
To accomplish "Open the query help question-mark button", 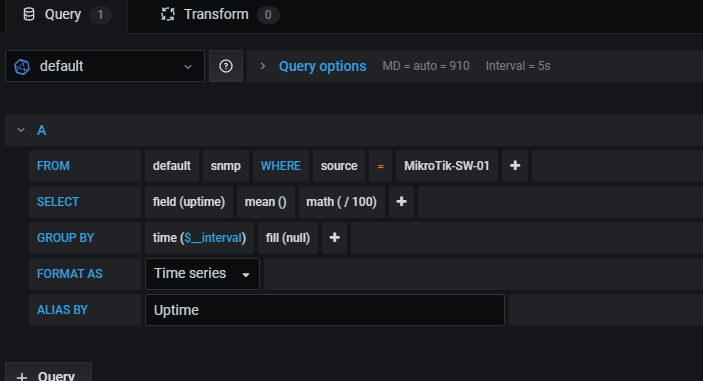I will click(226, 66).
